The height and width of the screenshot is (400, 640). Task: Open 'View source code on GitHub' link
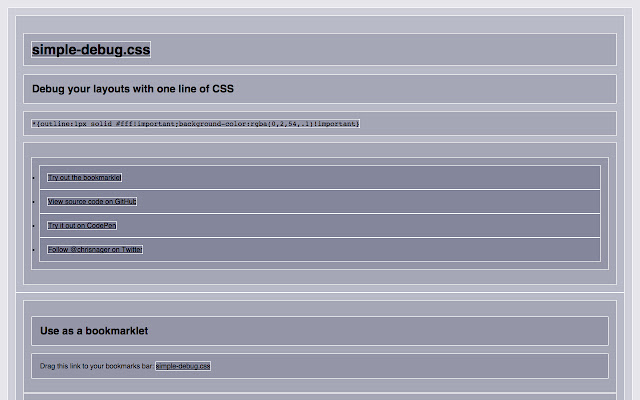click(x=92, y=202)
